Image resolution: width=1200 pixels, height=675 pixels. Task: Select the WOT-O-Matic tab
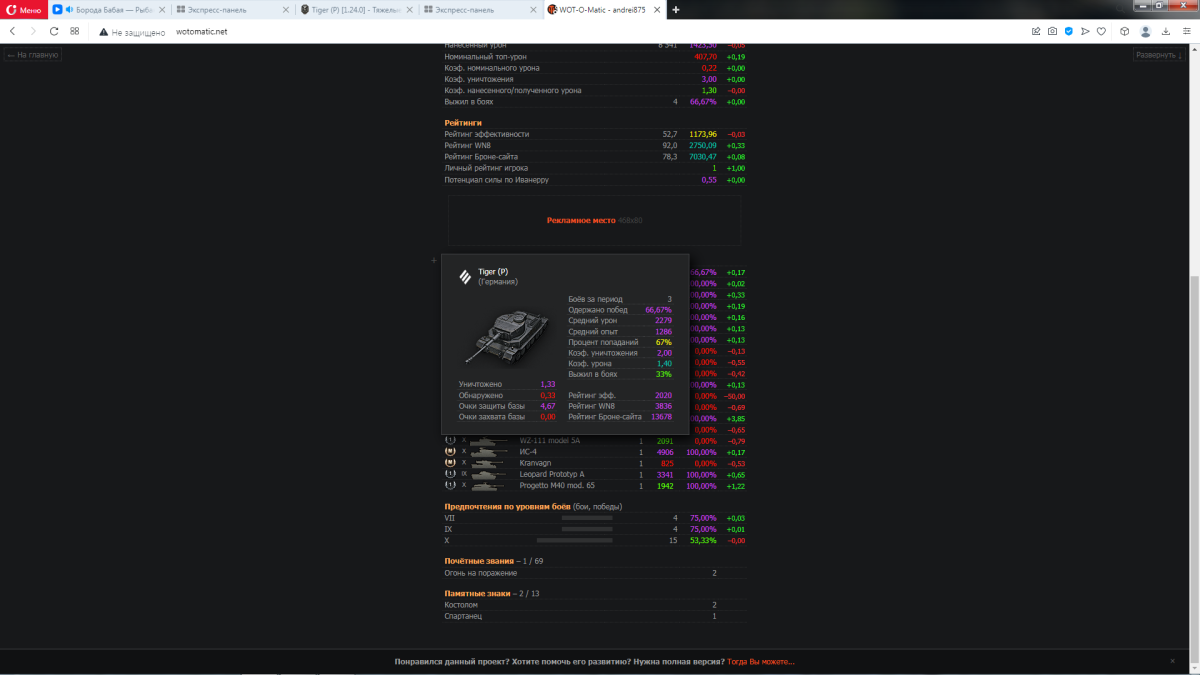(x=606, y=9)
